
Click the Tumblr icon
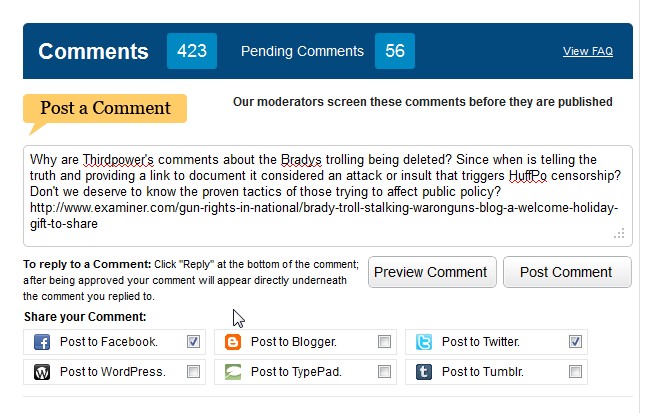[x=424, y=372]
